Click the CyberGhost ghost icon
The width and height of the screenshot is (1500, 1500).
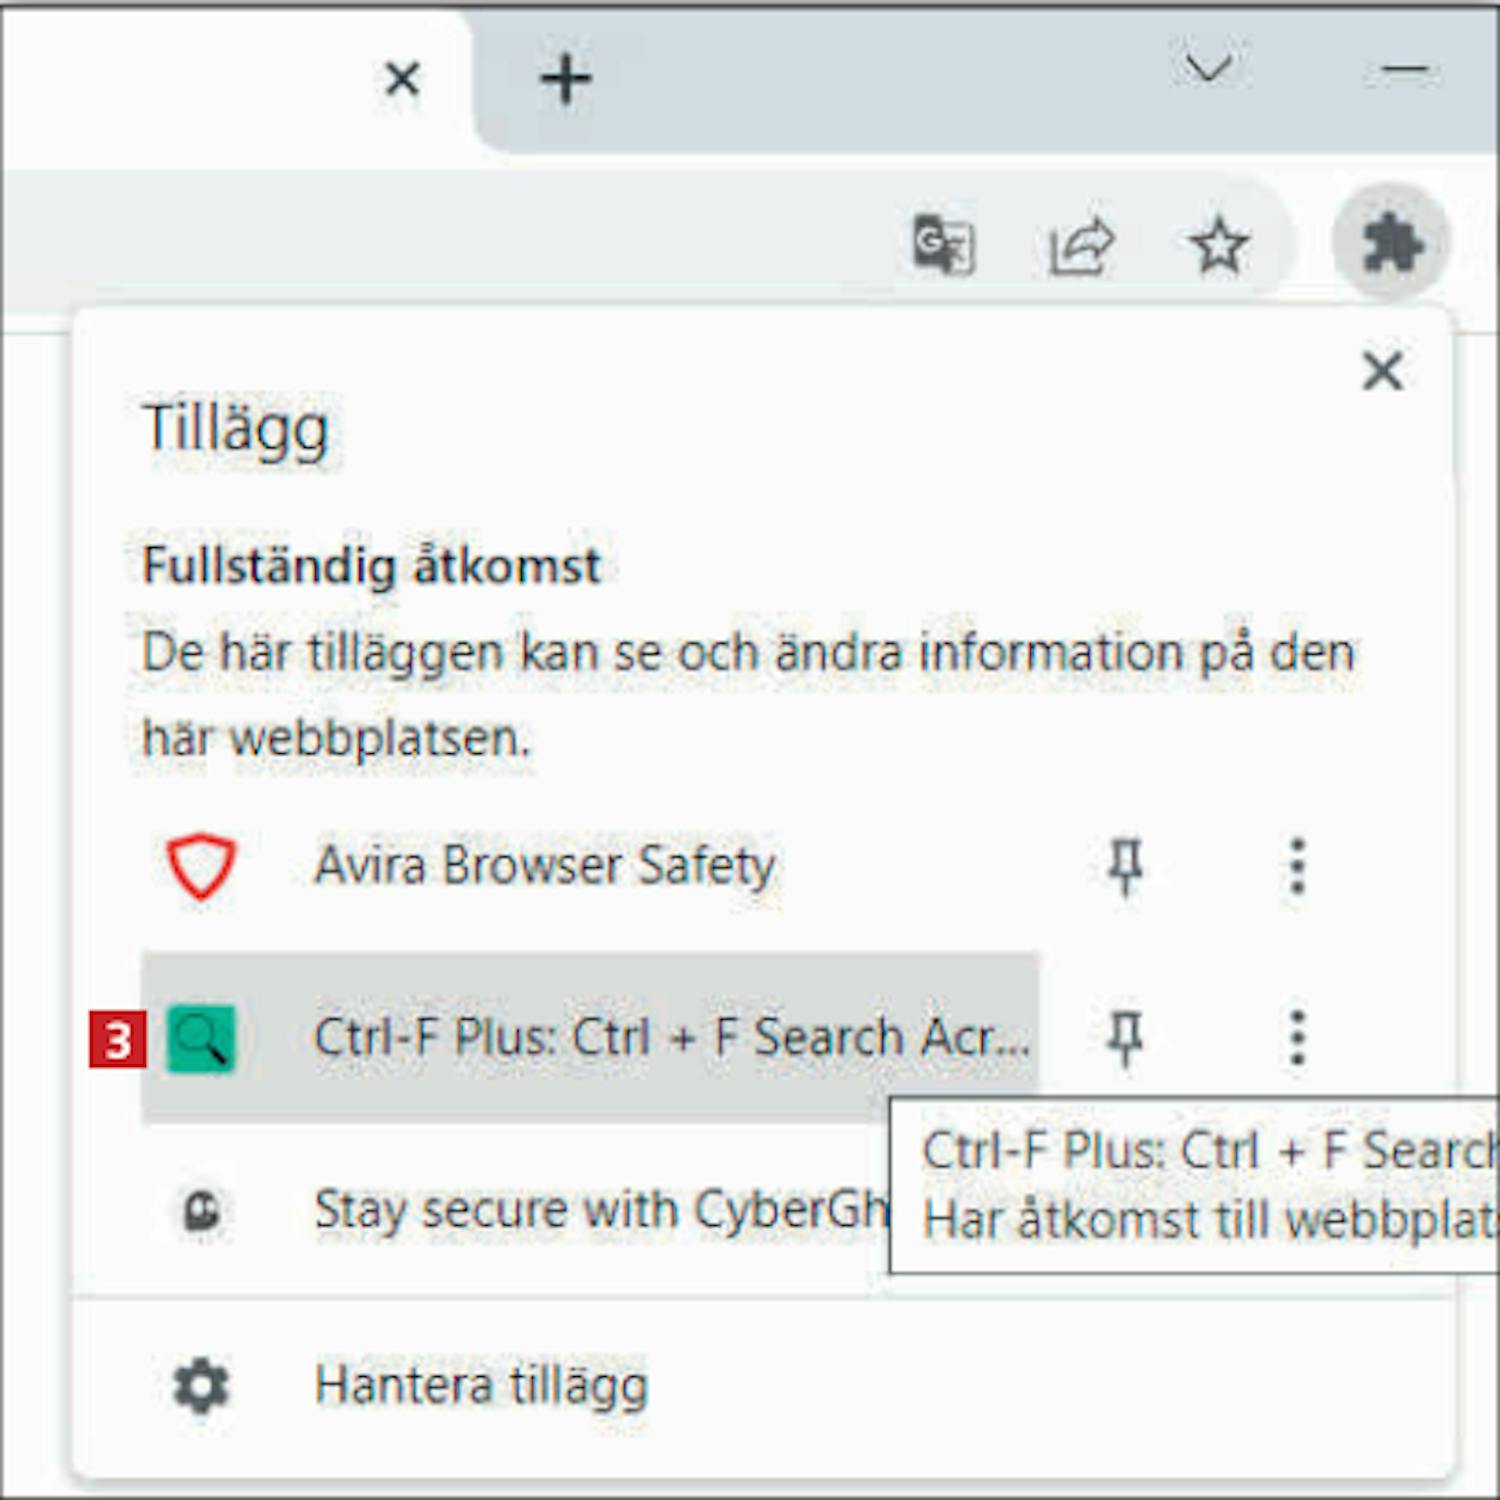[203, 1211]
